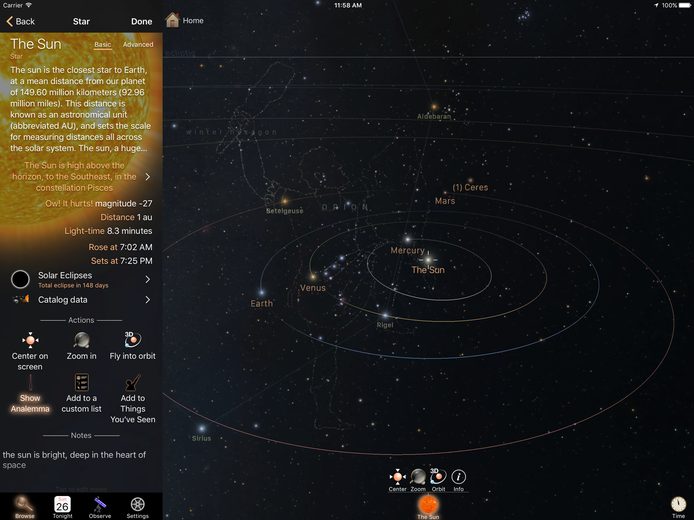Select Earth on the sky map
Screen dimensions: 694x520
pyautogui.click(x=262, y=293)
